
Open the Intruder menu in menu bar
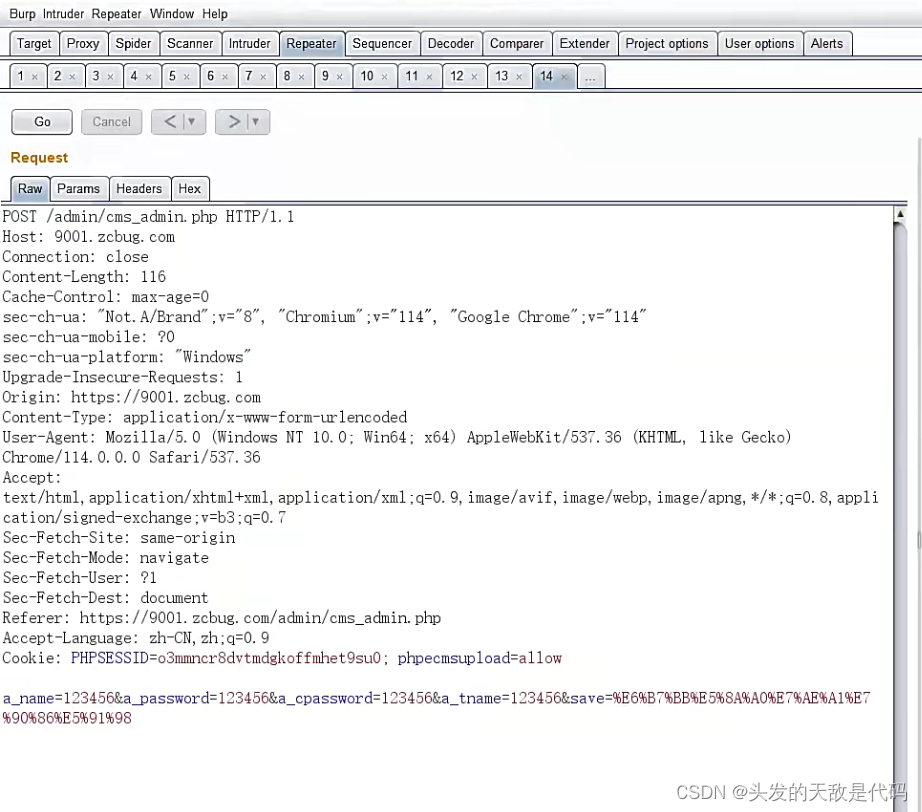pos(64,14)
